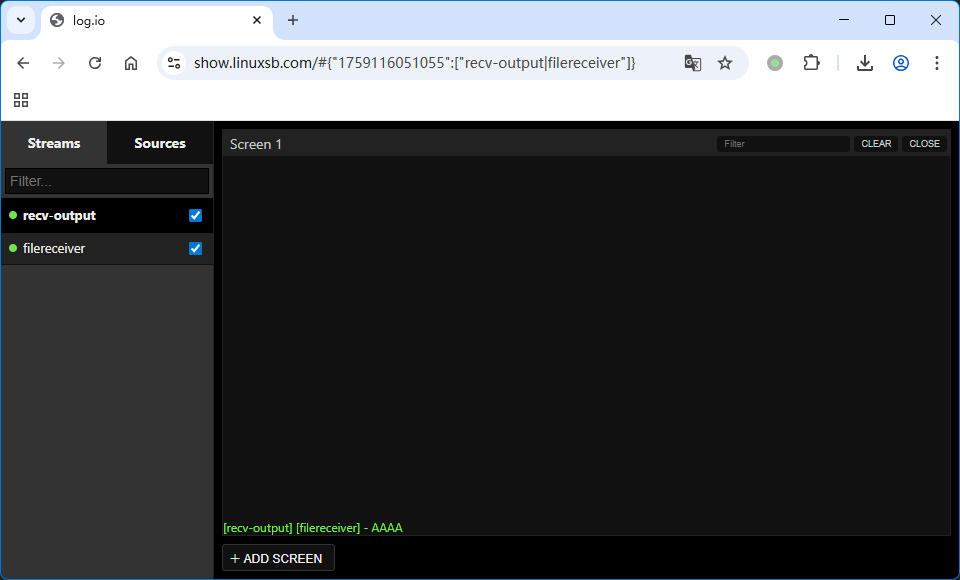Image resolution: width=960 pixels, height=580 pixels.
Task: Open the user profile icon
Action: click(901, 63)
